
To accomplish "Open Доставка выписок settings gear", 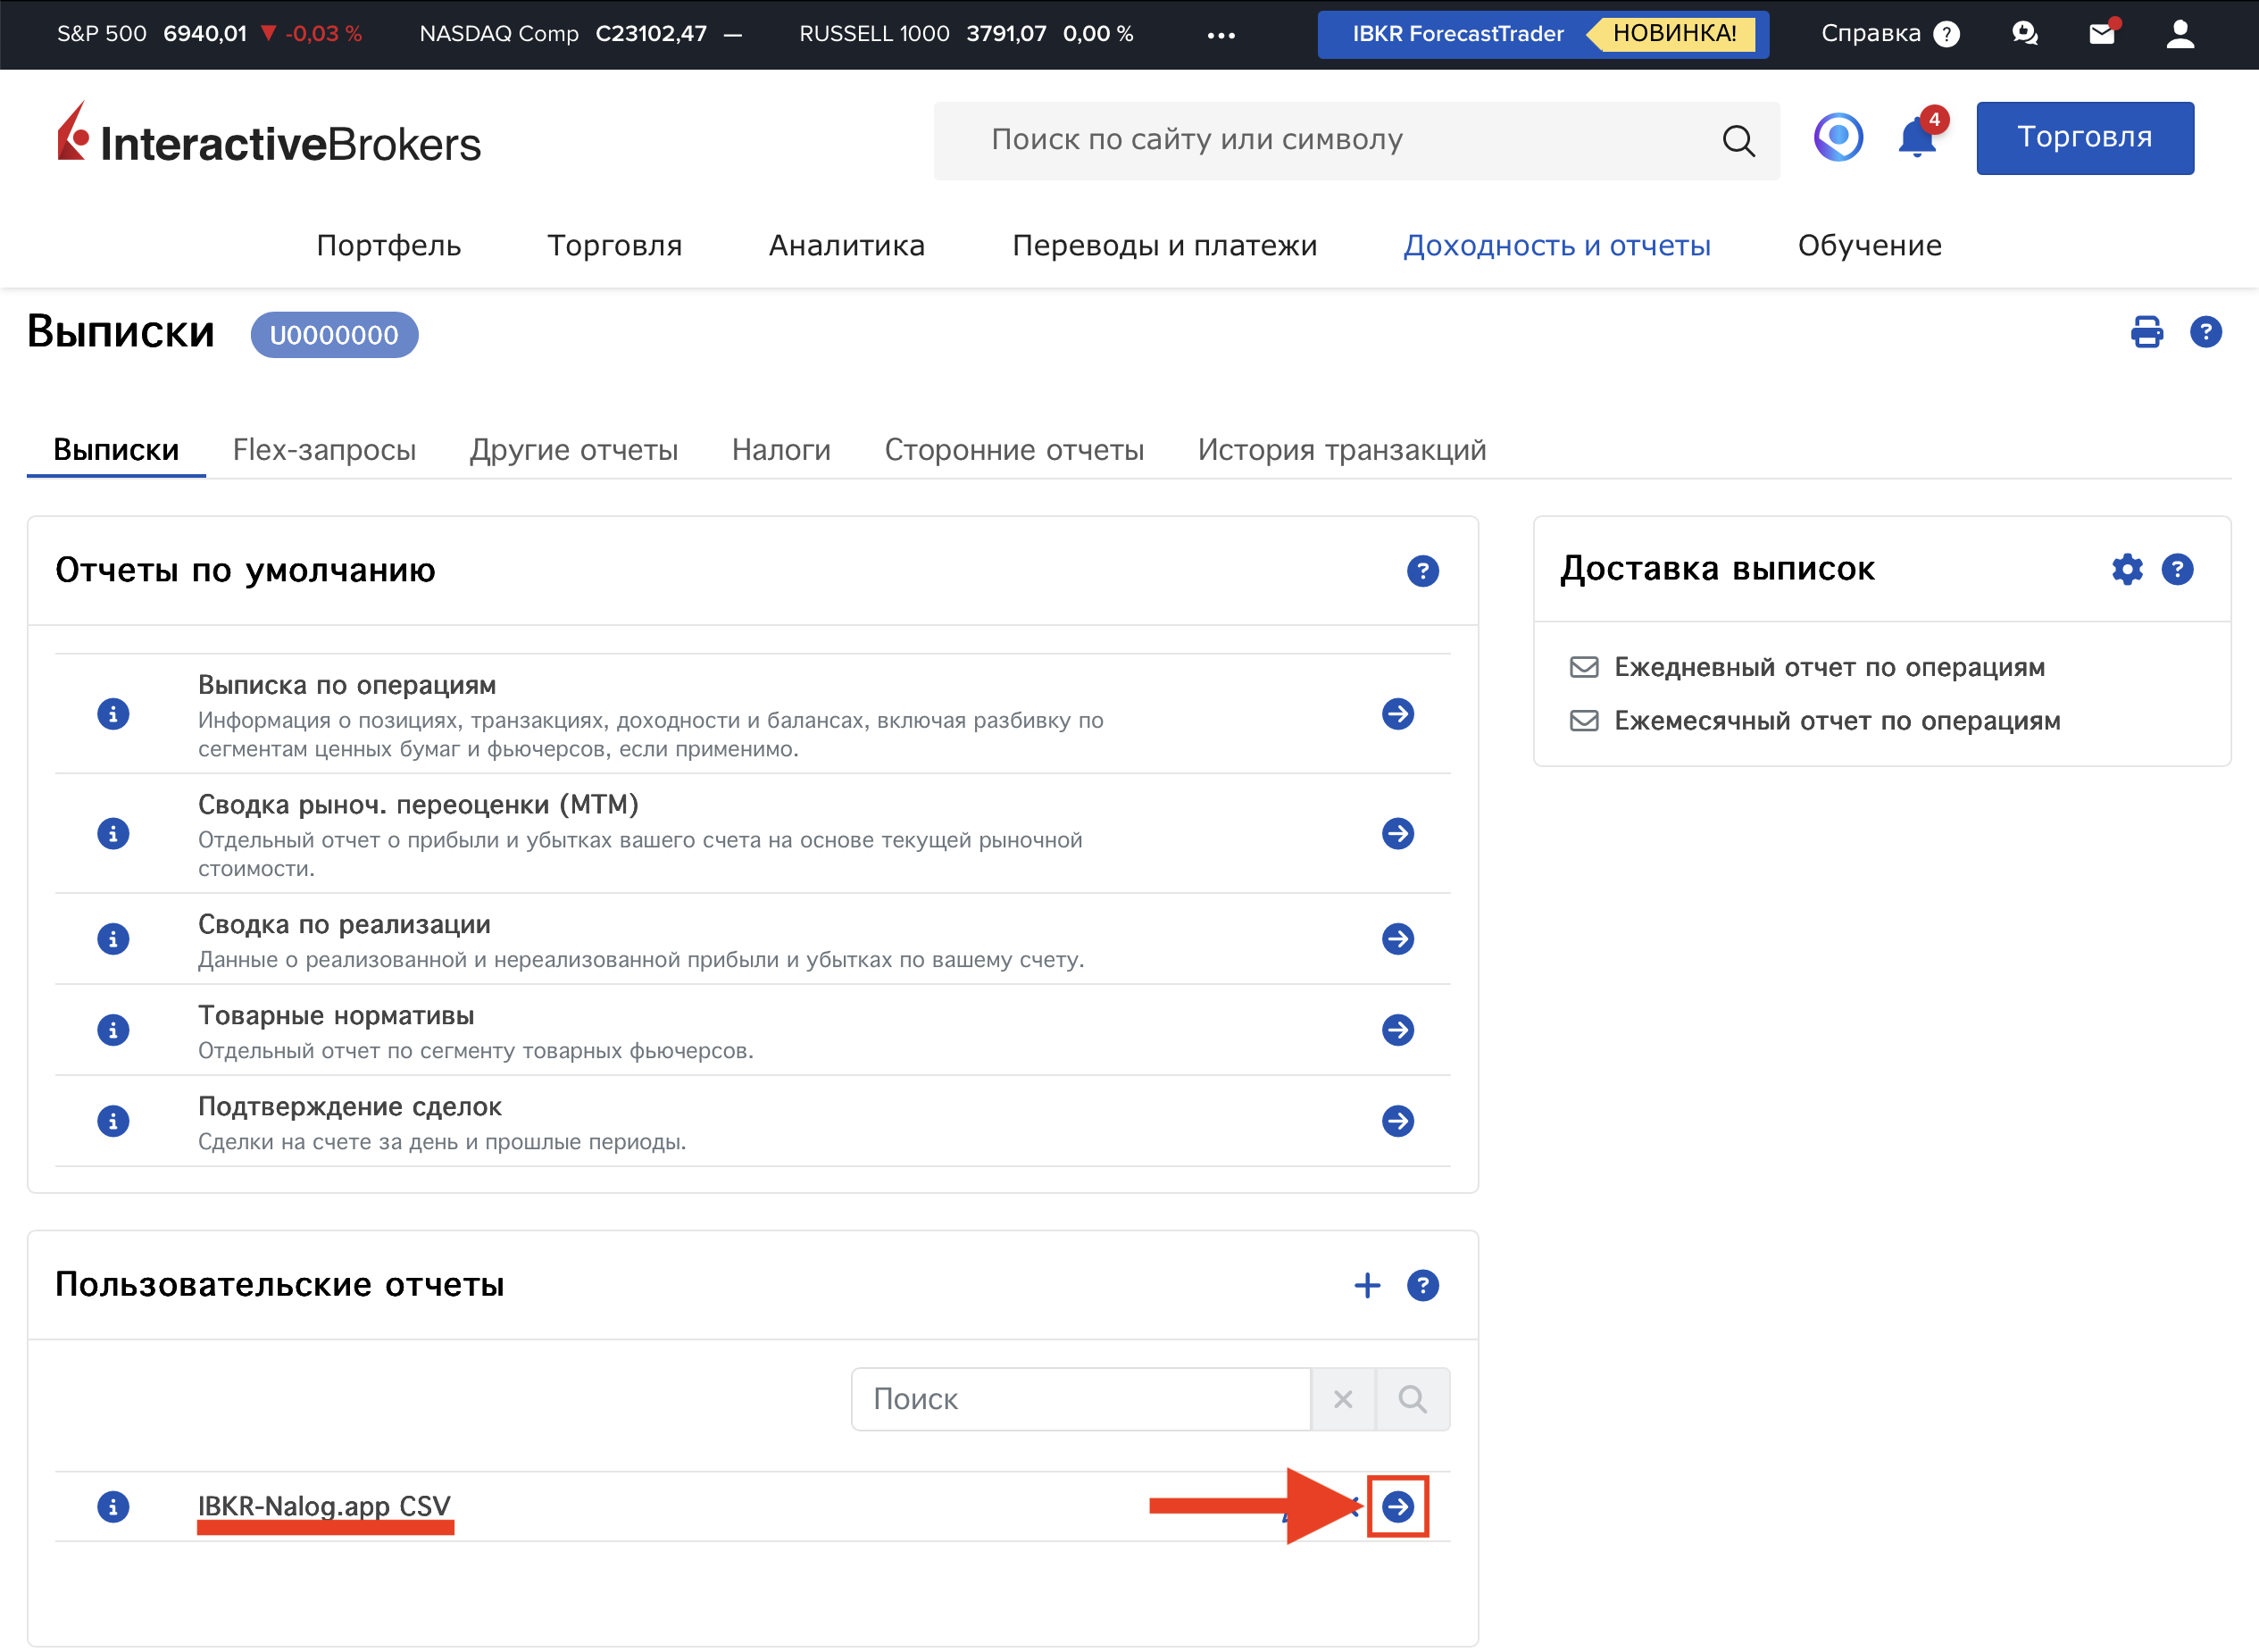I will click(x=2127, y=569).
